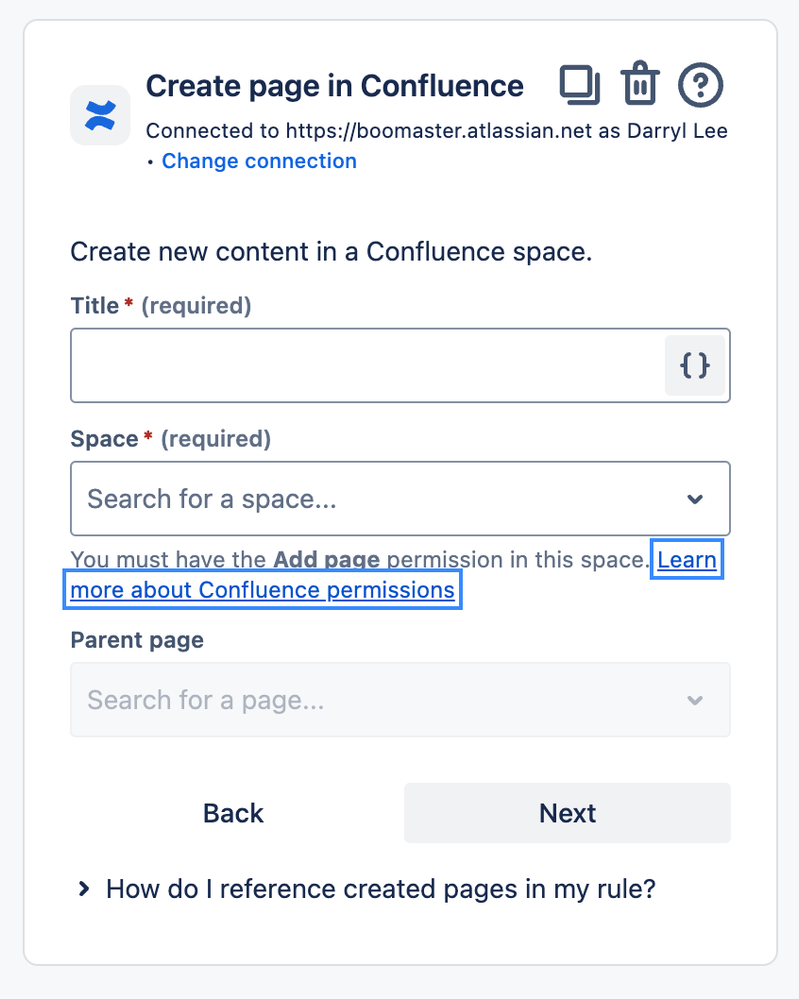799x999 pixels.
Task: Click Change connection link
Action: click(x=259, y=161)
